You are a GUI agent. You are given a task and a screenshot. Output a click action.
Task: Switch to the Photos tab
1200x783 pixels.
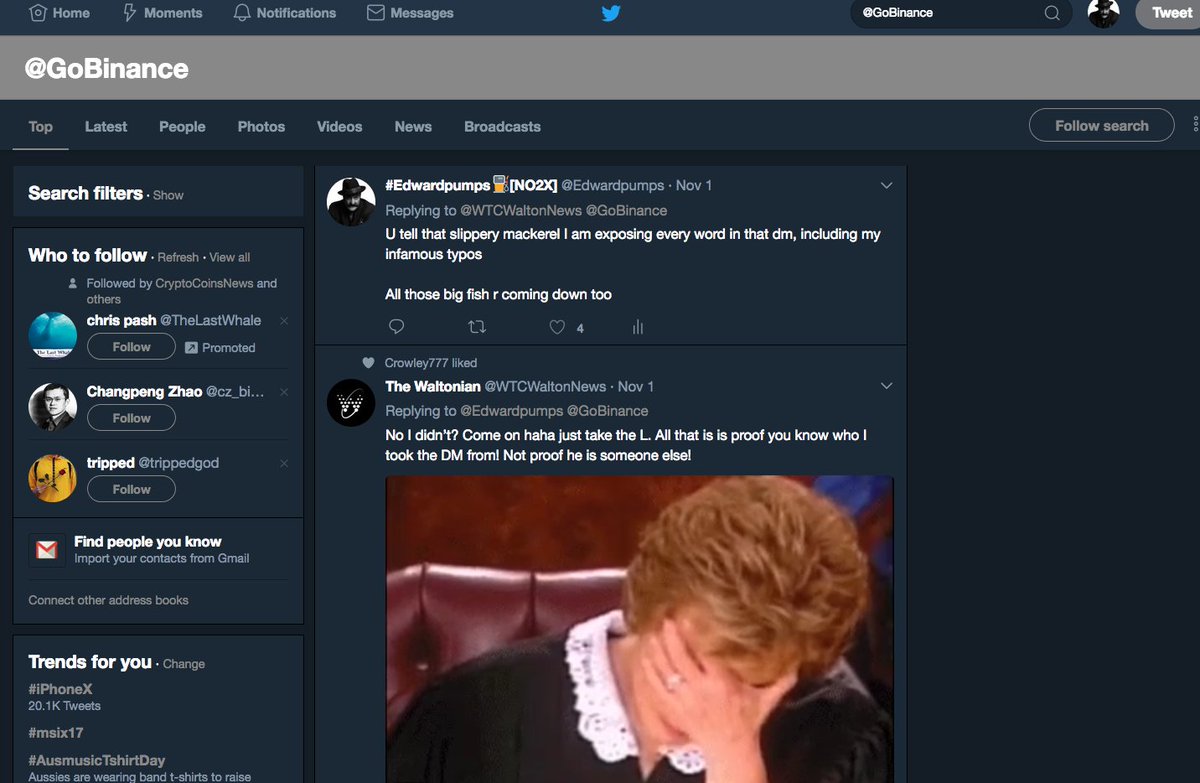(x=261, y=126)
